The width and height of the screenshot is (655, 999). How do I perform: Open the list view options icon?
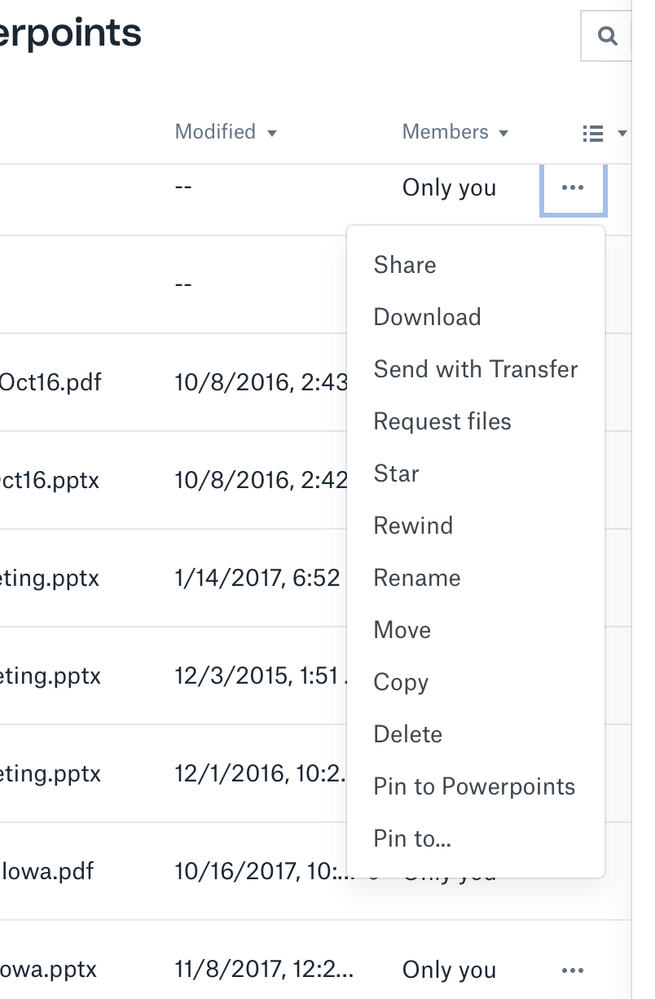tap(593, 133)
